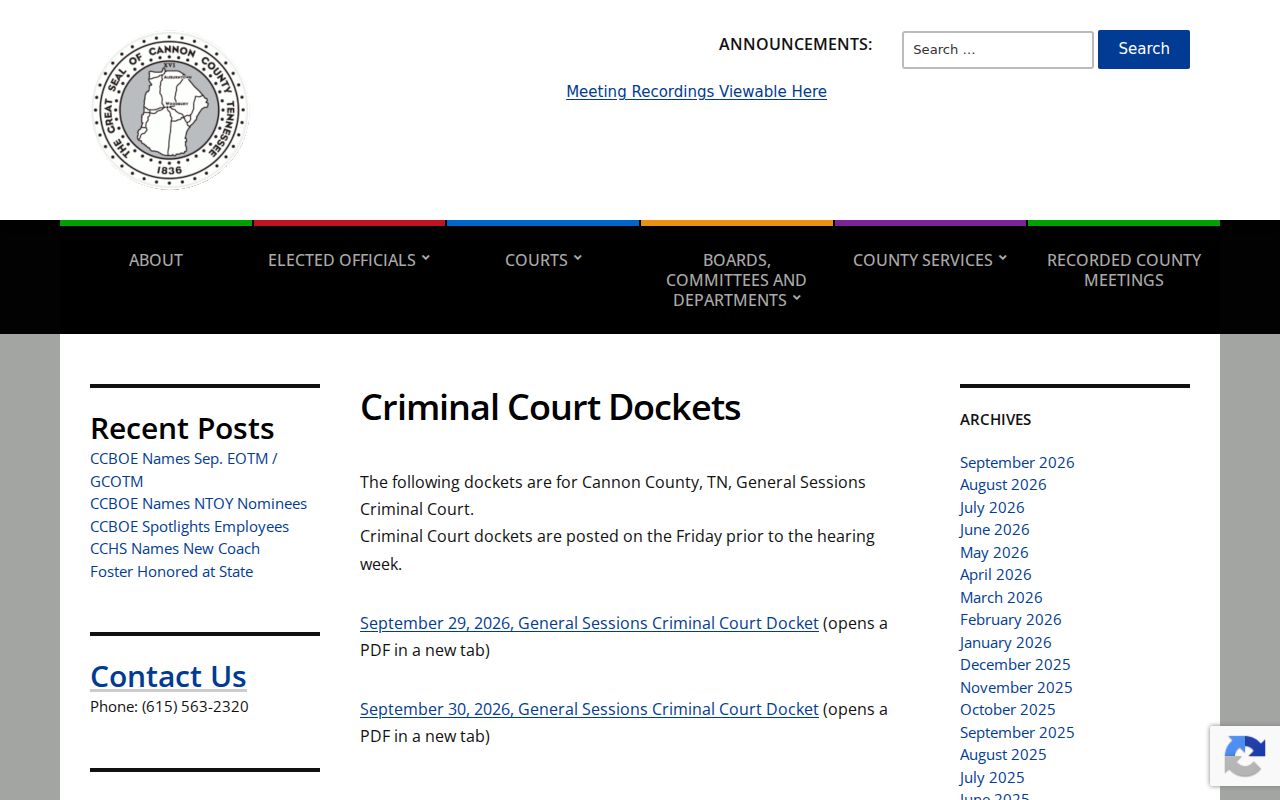The height and width of the screenshot is (800, 1280).
Task: Open the June 2026 archive
Action: 994,530
